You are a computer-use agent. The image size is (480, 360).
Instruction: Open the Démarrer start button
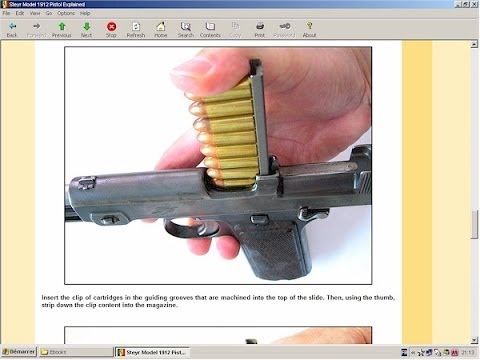tap(19, 352)
